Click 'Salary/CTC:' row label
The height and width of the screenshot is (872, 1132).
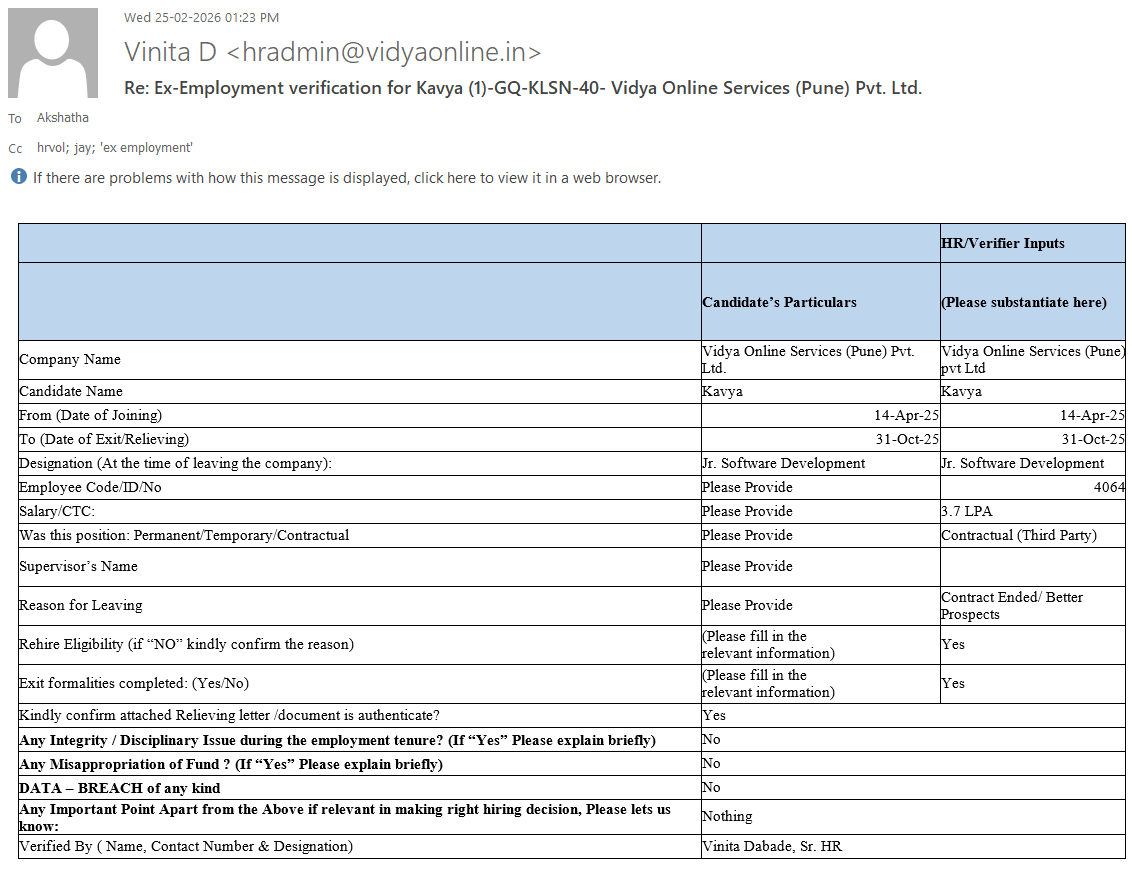coord(57,511)
